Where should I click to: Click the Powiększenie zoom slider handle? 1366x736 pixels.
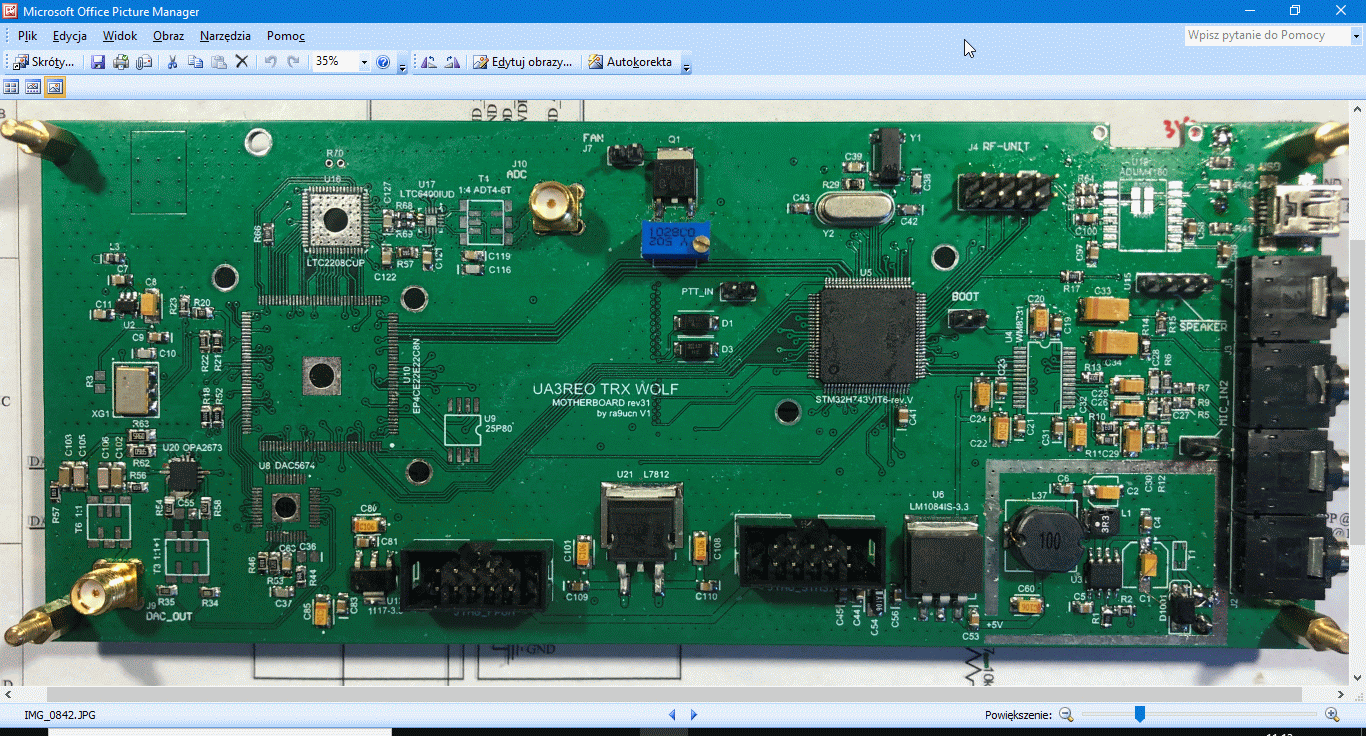pos(1139,714)
